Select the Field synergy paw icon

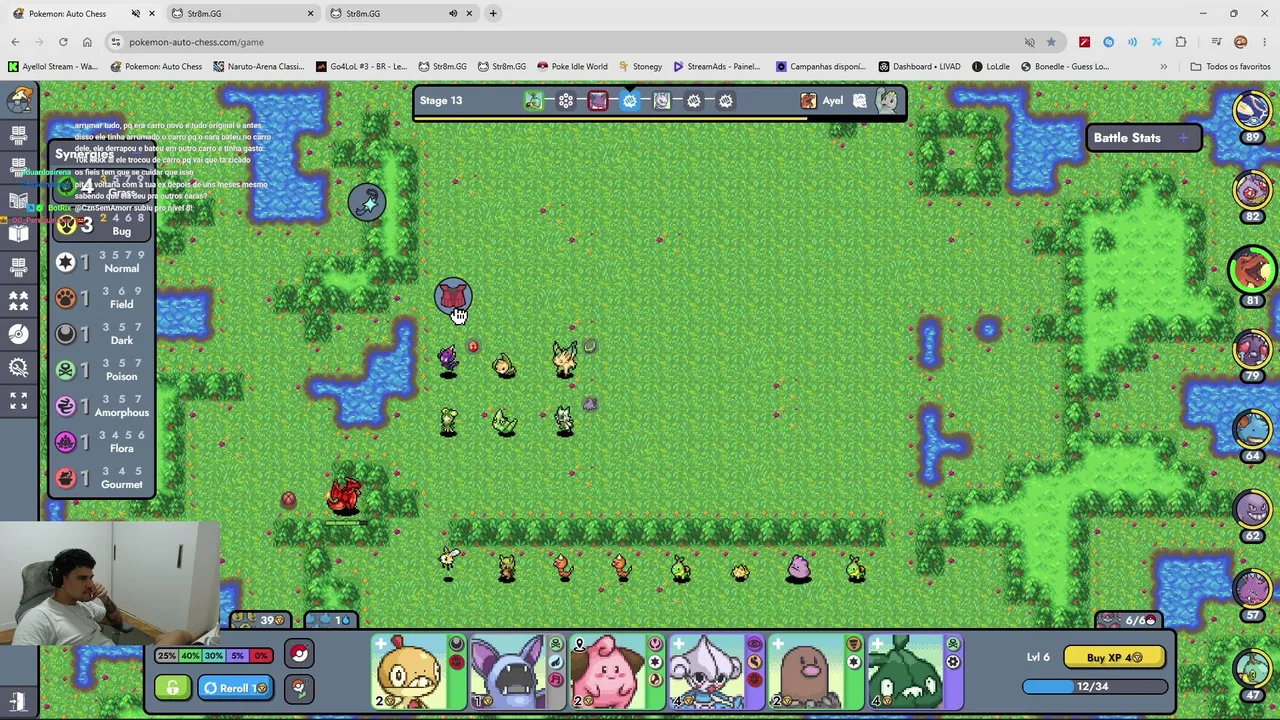(66, 298)
